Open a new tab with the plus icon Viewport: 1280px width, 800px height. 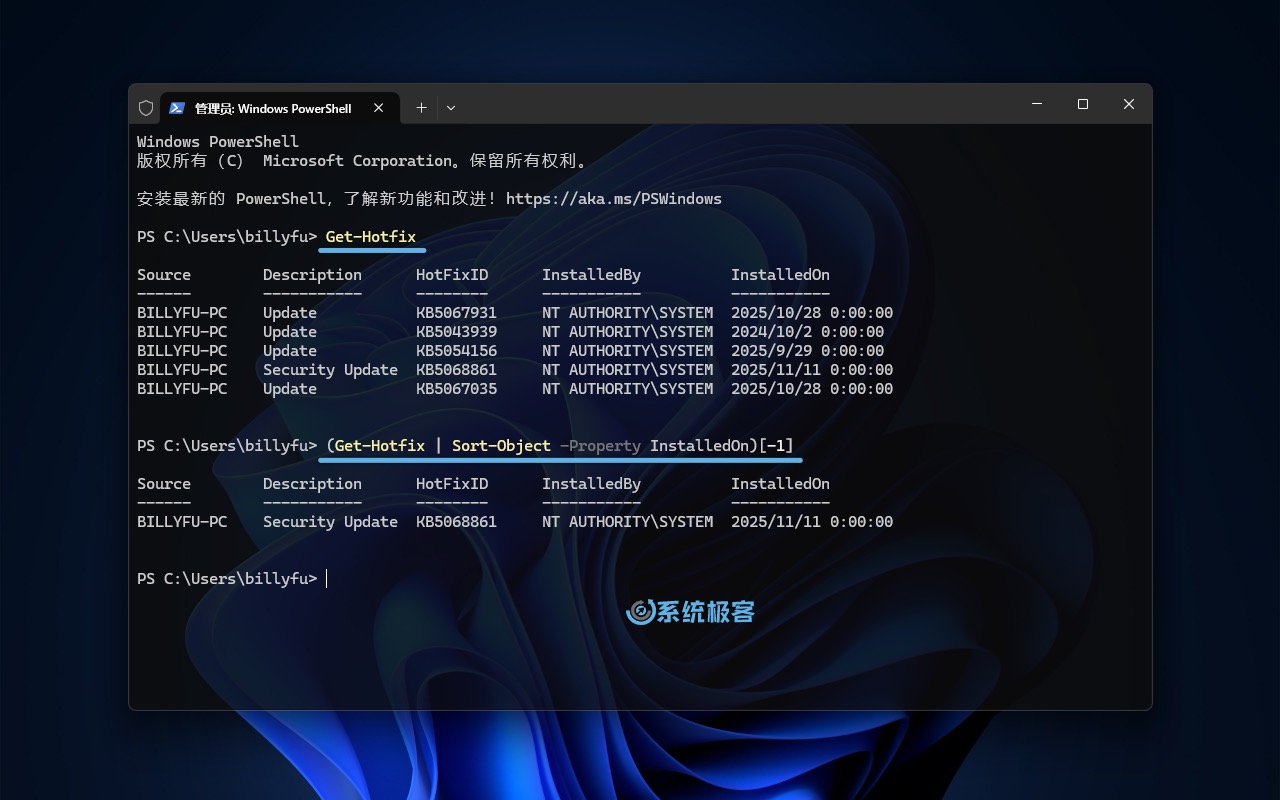(421, 107)
